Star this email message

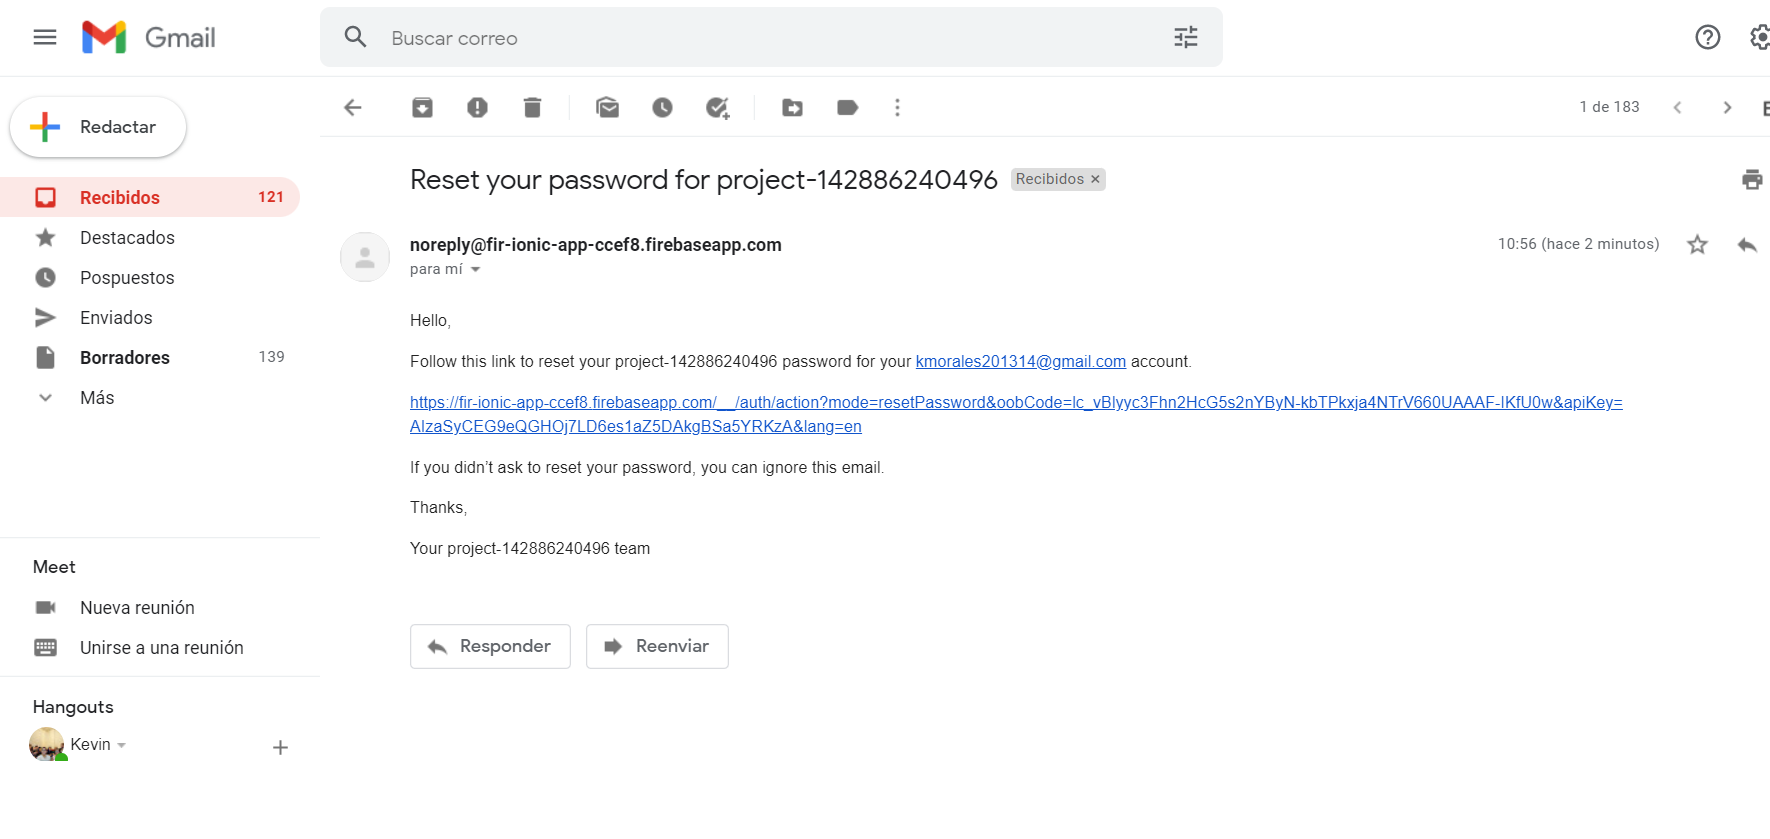[x=1697, y=245]
